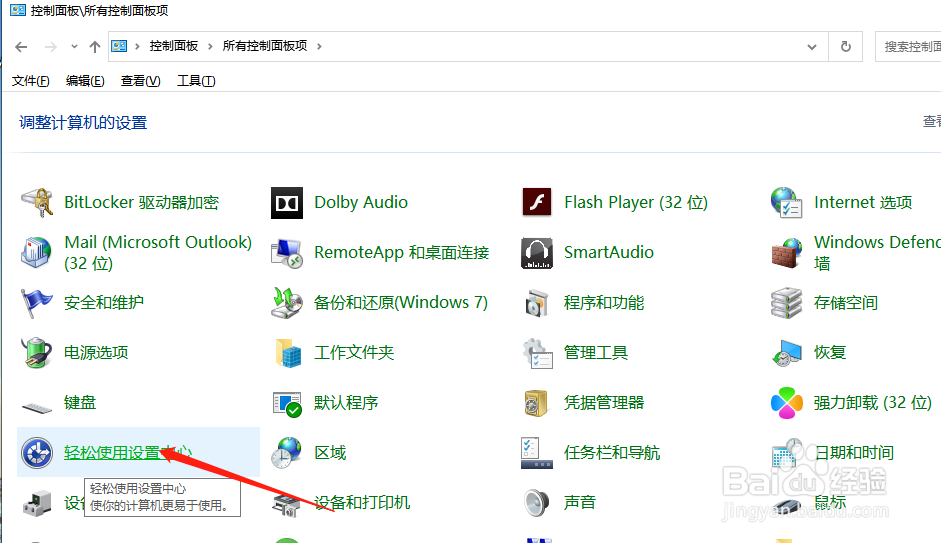Image resolution: width=941 pixels, height=543 pixels.
Task: Click the 管理工具 link text
Action: (596, 352)
